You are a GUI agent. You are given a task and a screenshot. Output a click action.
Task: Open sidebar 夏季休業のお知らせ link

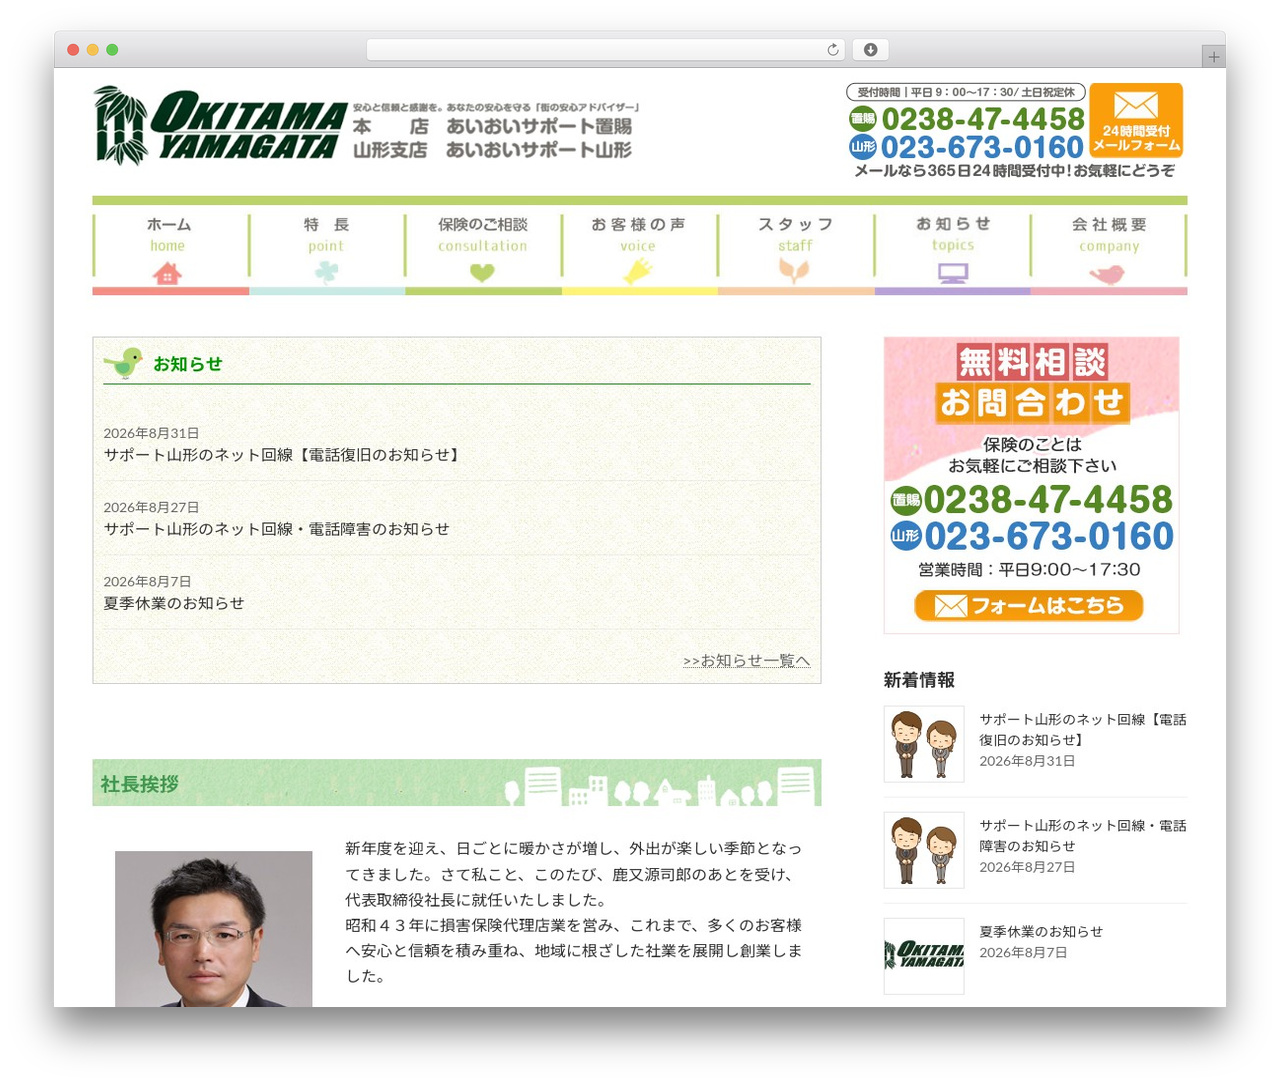pyautogui.click(x=1041, y=931)
